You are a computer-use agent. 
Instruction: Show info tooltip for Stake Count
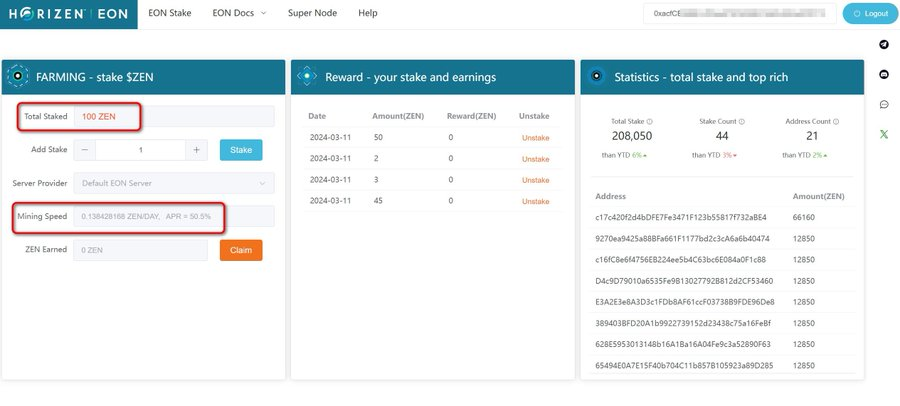coord(742,122)
